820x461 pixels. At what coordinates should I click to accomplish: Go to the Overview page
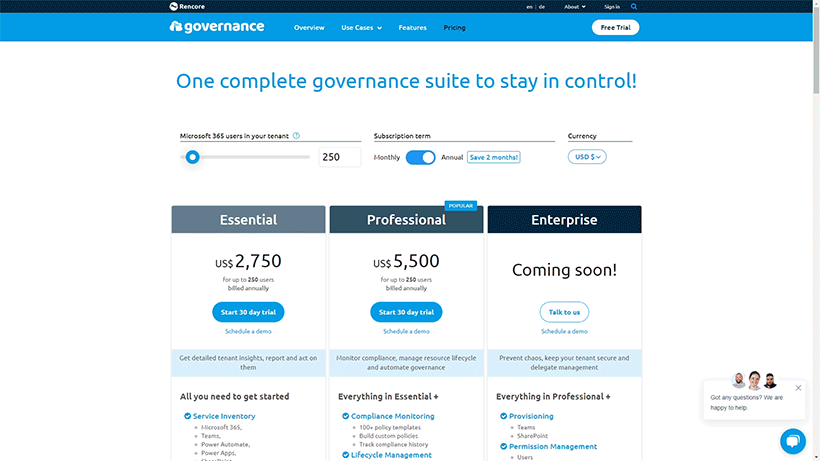(x=309, y=28)
